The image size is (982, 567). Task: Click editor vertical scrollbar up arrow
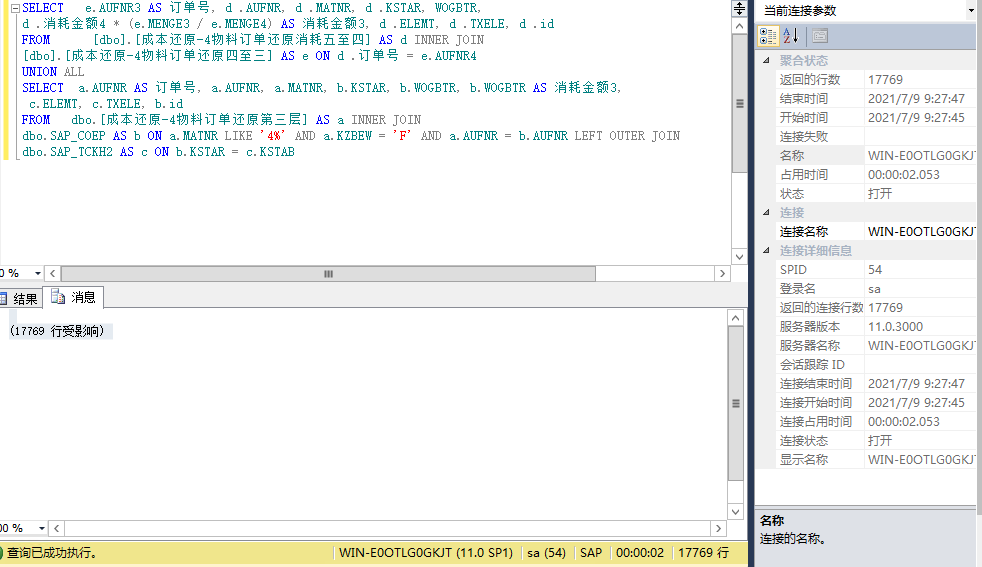pos(740,26)
